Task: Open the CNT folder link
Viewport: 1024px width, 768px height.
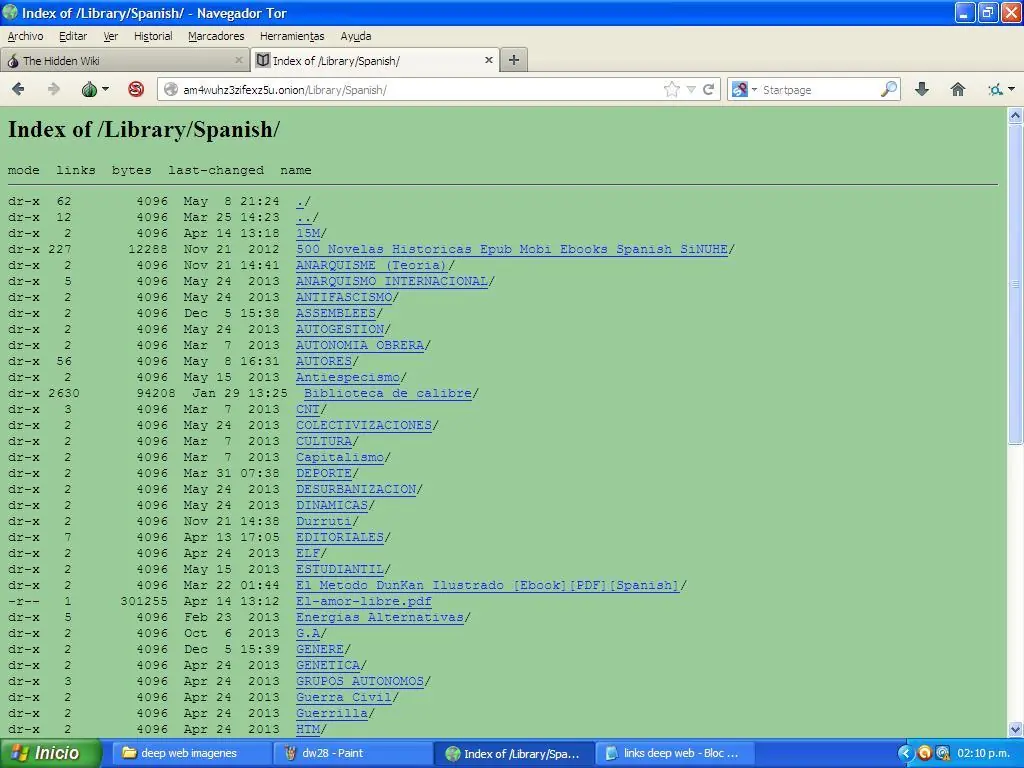Action: pos(308,409)
